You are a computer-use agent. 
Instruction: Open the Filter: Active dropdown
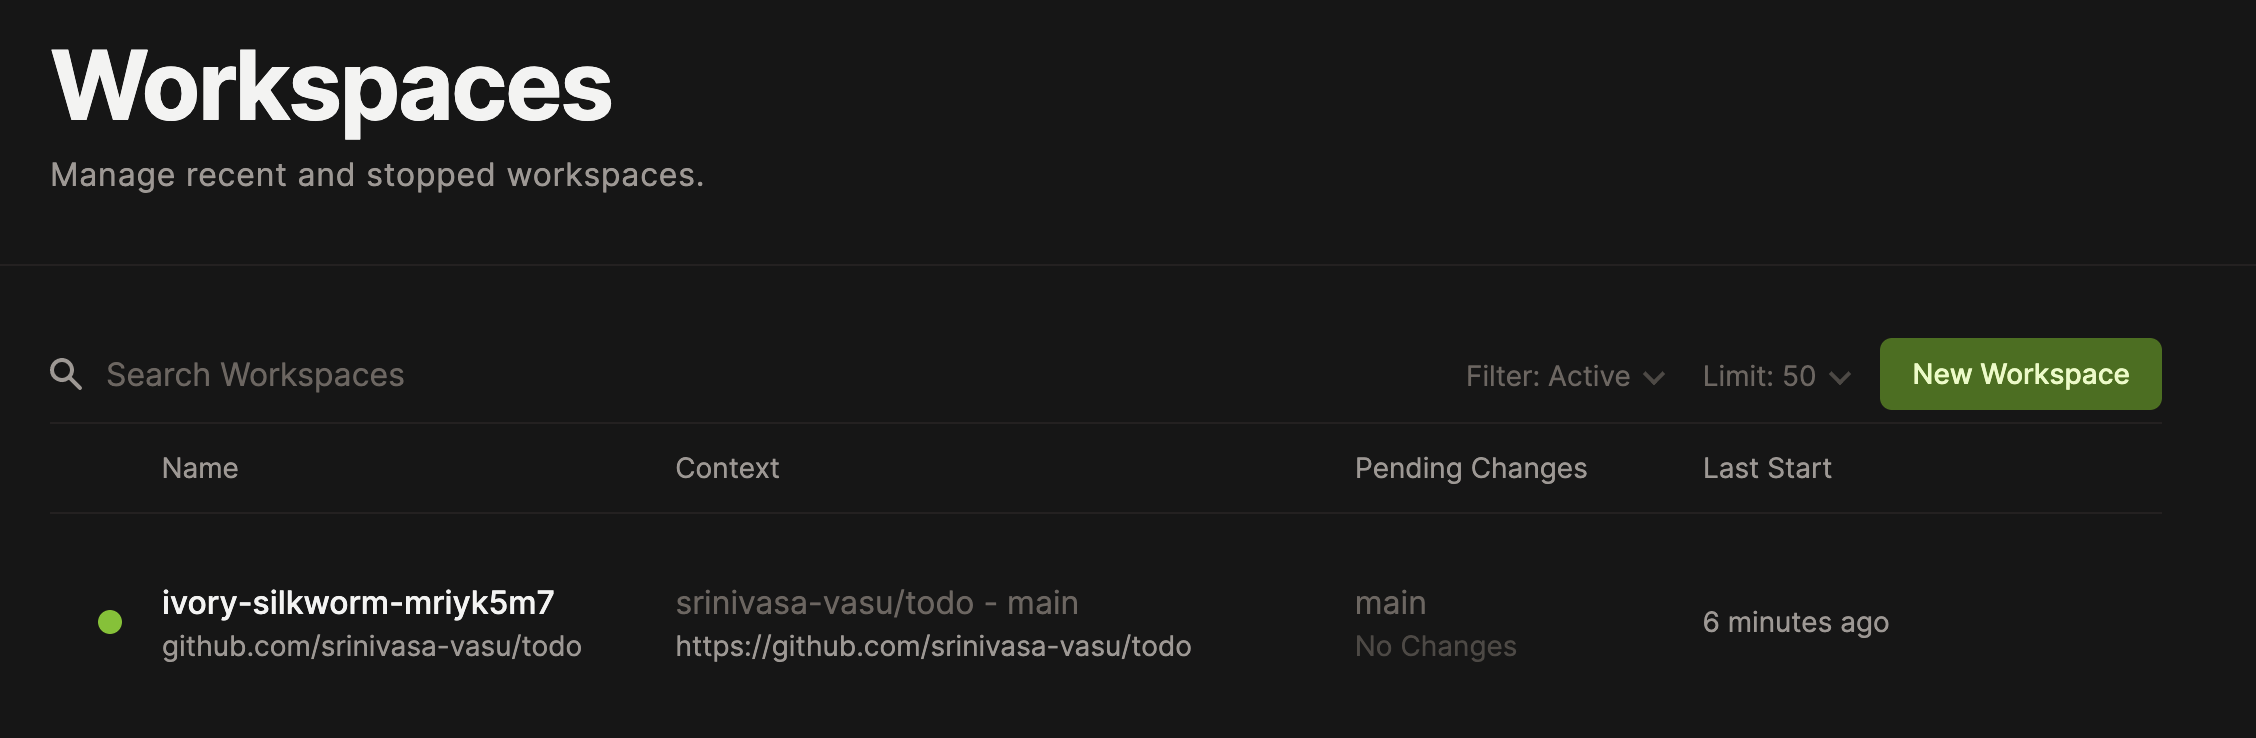tap(1548, 376)
